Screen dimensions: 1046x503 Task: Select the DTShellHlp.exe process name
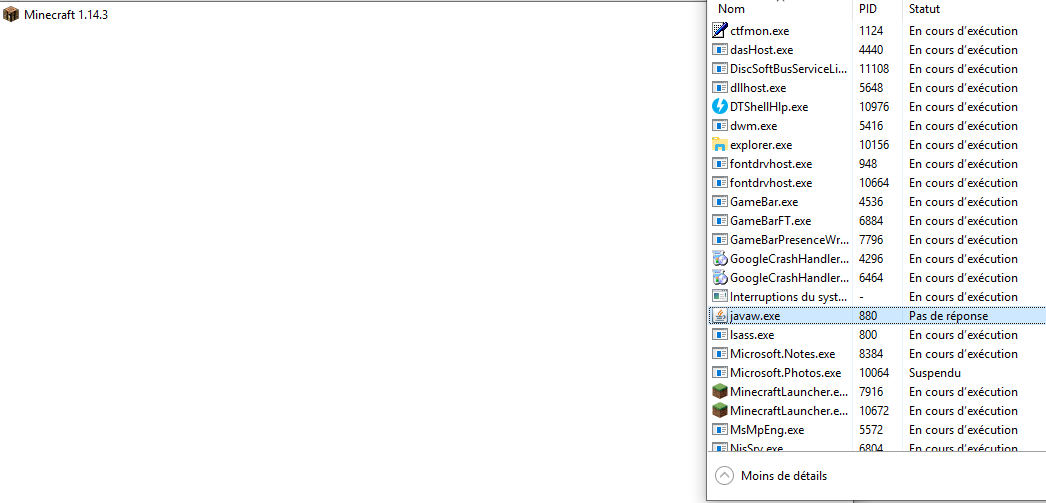tap(769, 107)
